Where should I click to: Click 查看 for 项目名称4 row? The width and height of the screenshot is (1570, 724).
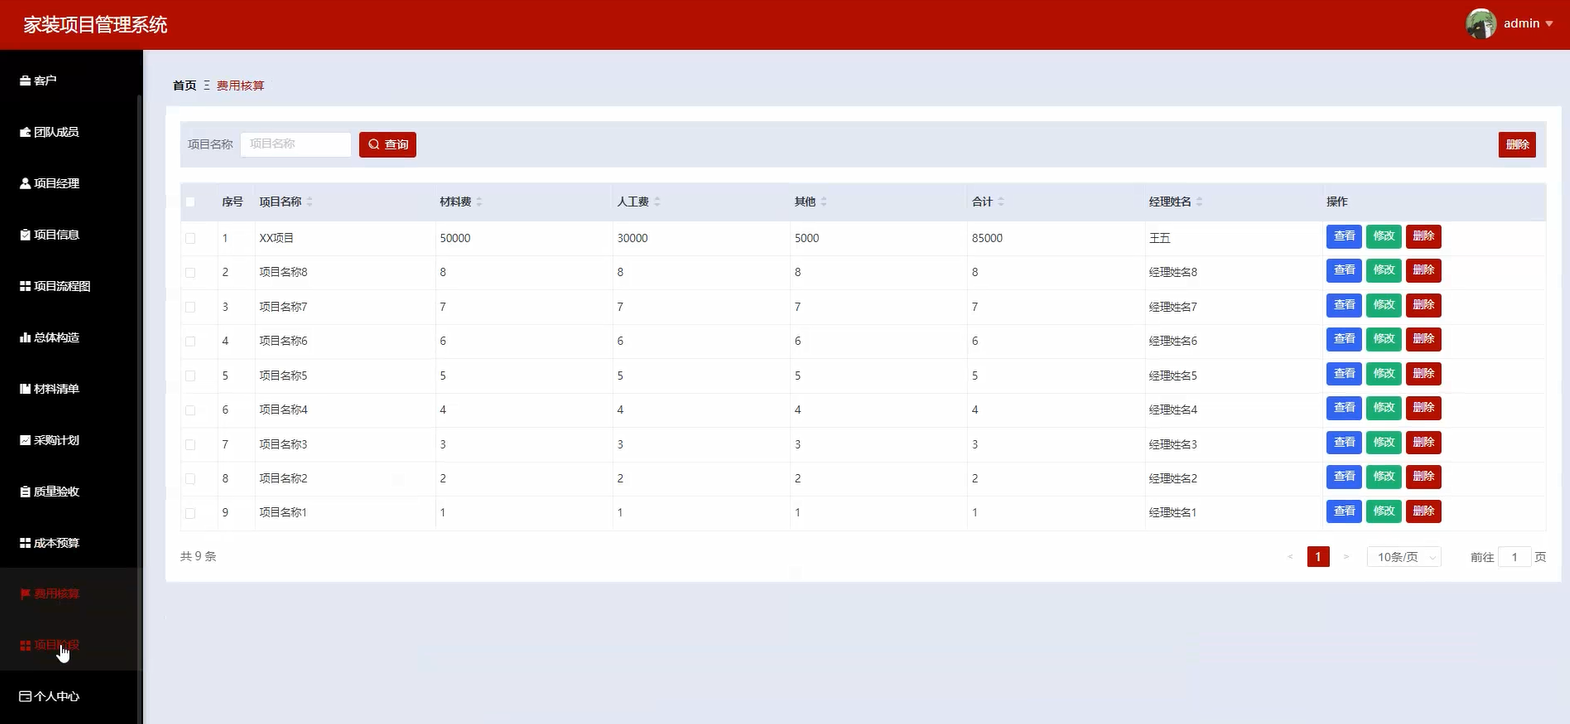pos(1344,408)
